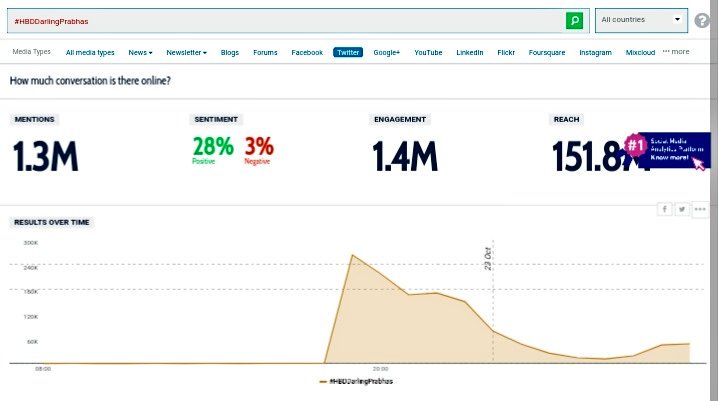Click the #1 Social Media Analytics banner
The height and width of the screenshot is (401, 718).
pos(668,150)
